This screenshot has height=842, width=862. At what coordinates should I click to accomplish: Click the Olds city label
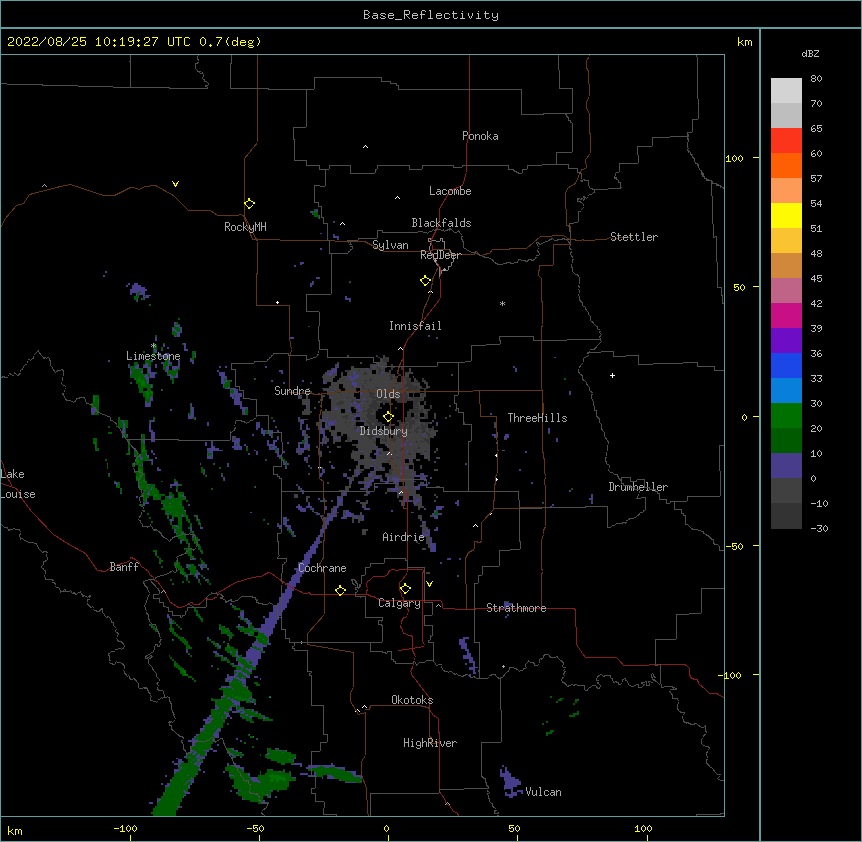click(388, 394)
